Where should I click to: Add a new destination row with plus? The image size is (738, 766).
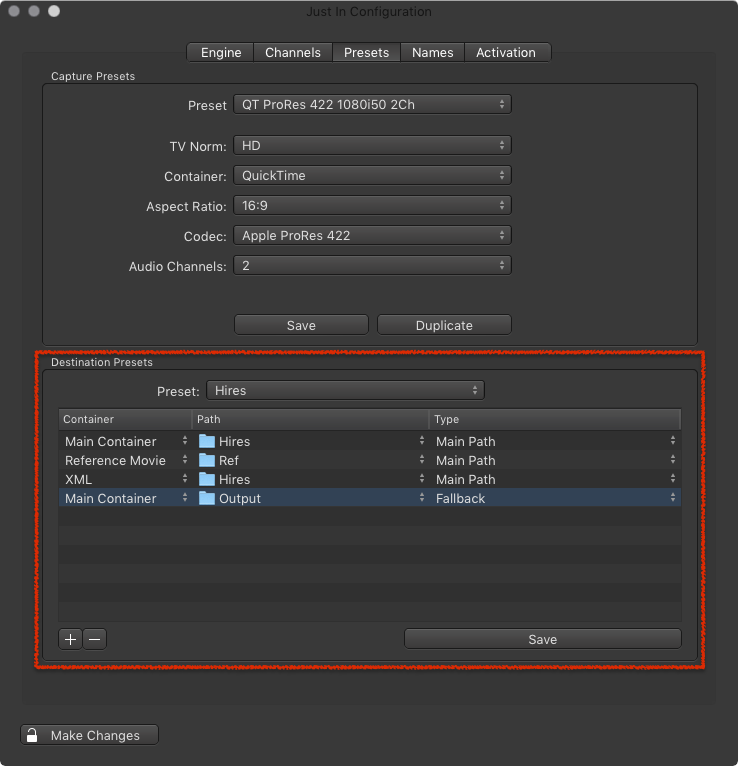click(70, 639)
